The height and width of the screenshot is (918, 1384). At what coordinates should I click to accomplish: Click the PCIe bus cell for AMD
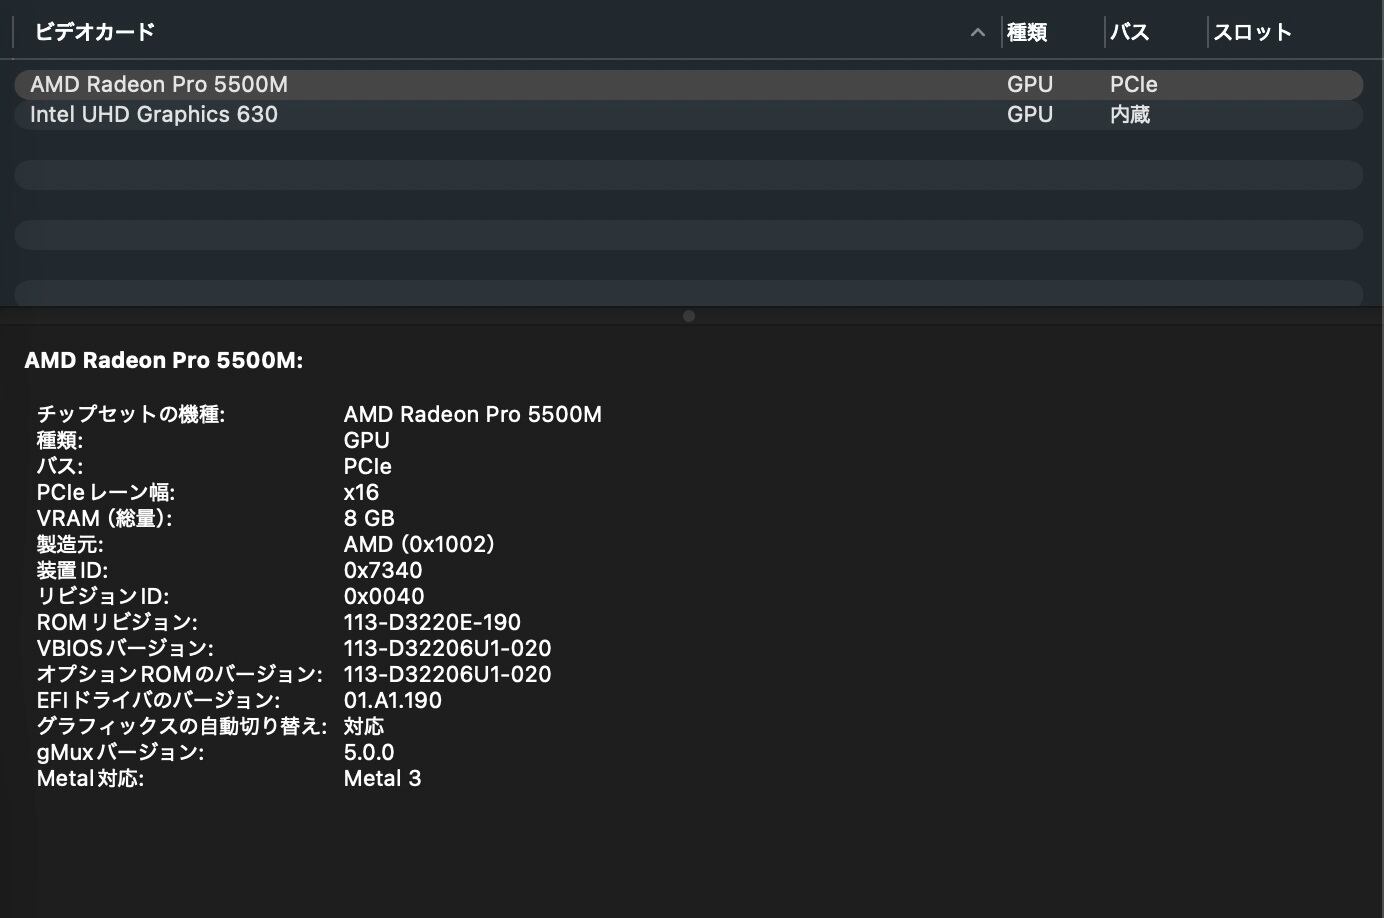[x=1134, y=84]
